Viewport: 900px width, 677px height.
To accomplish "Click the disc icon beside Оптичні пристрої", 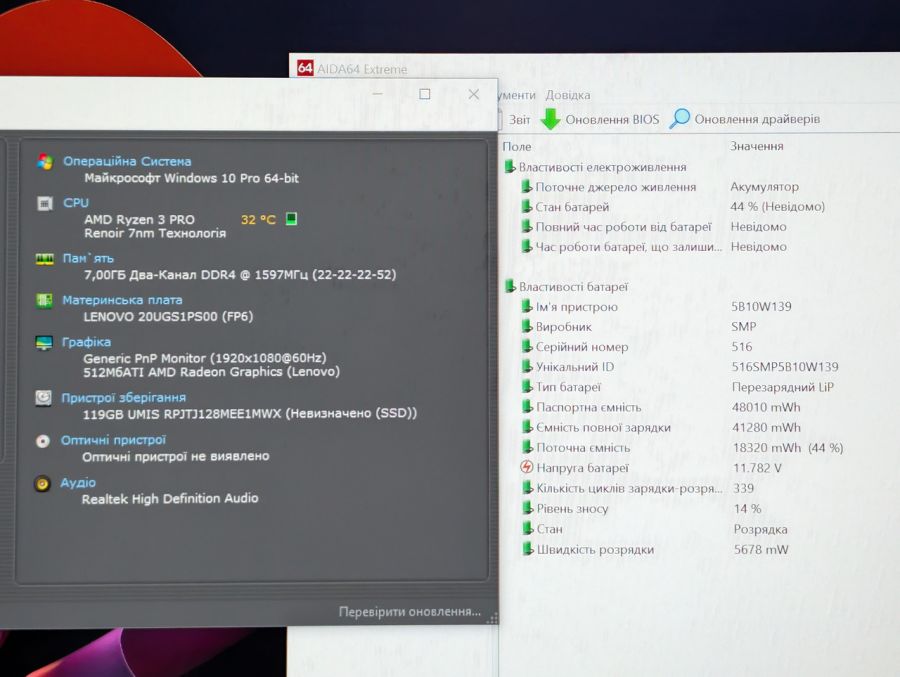I will click(42, 441).
